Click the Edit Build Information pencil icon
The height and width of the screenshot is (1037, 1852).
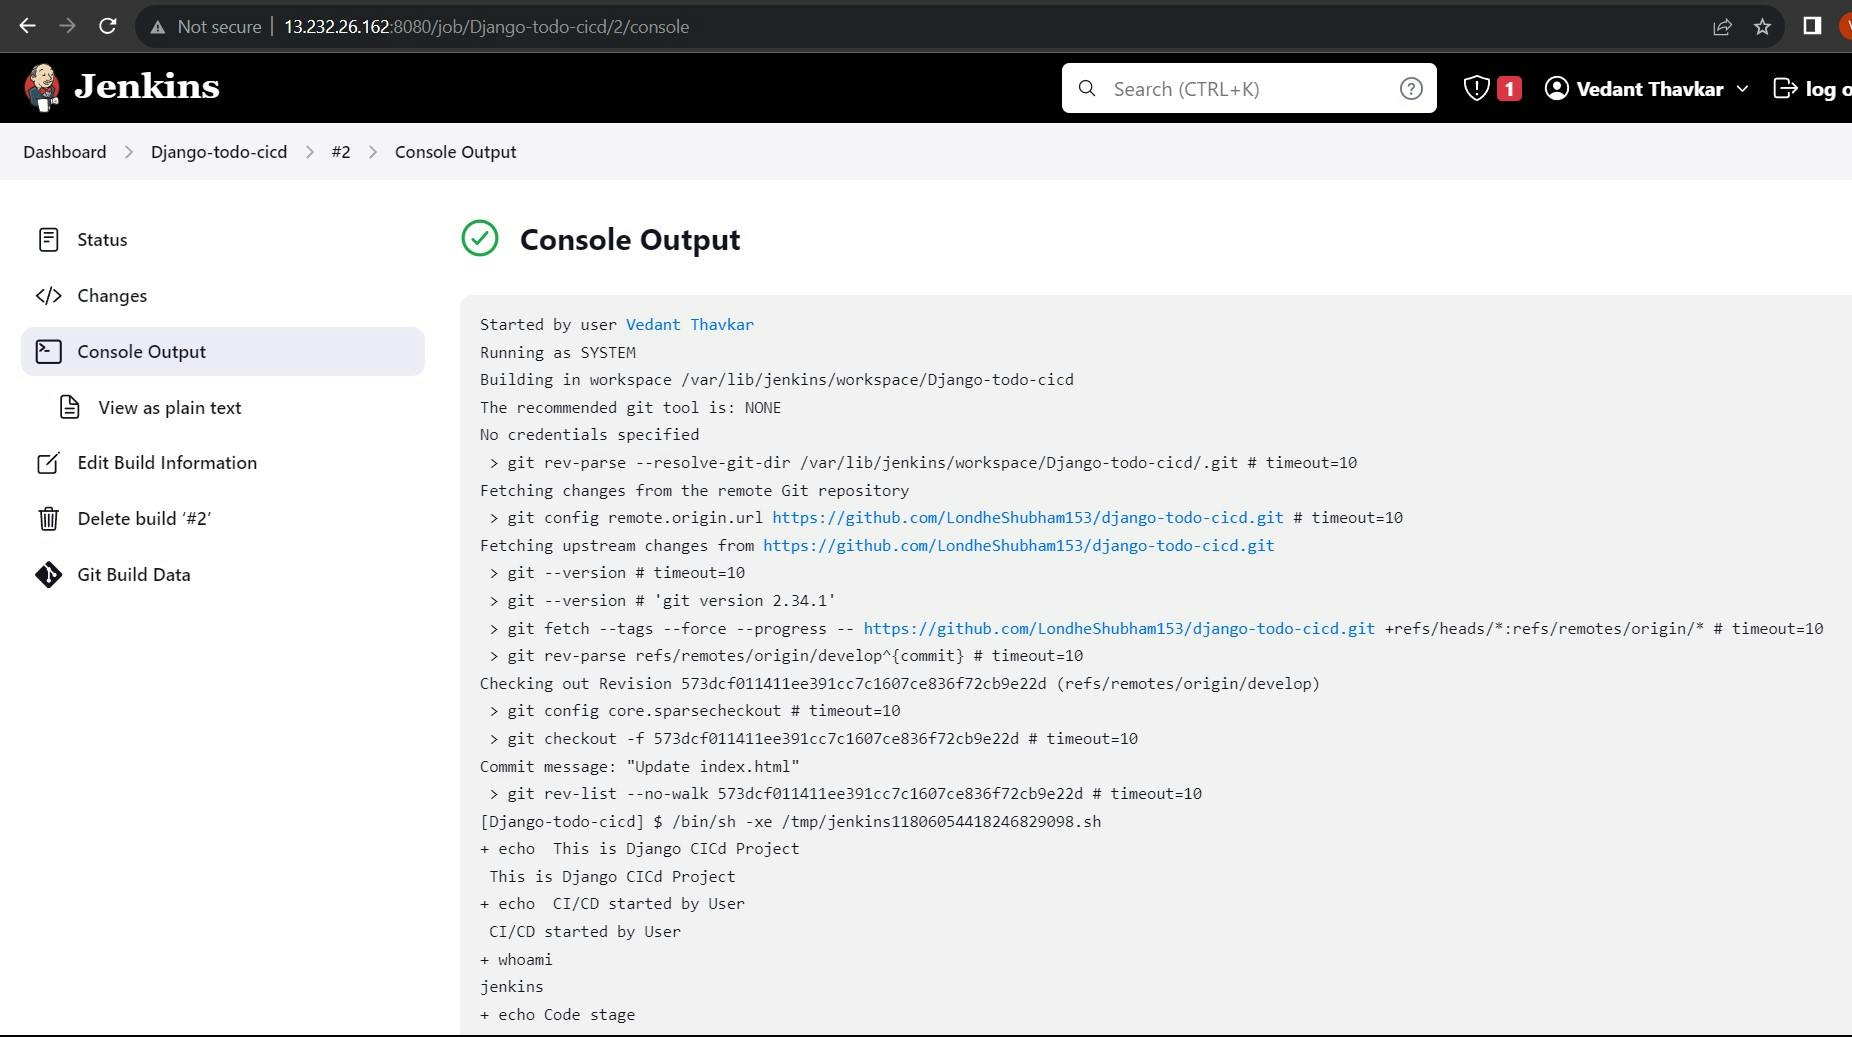[48, 463]
